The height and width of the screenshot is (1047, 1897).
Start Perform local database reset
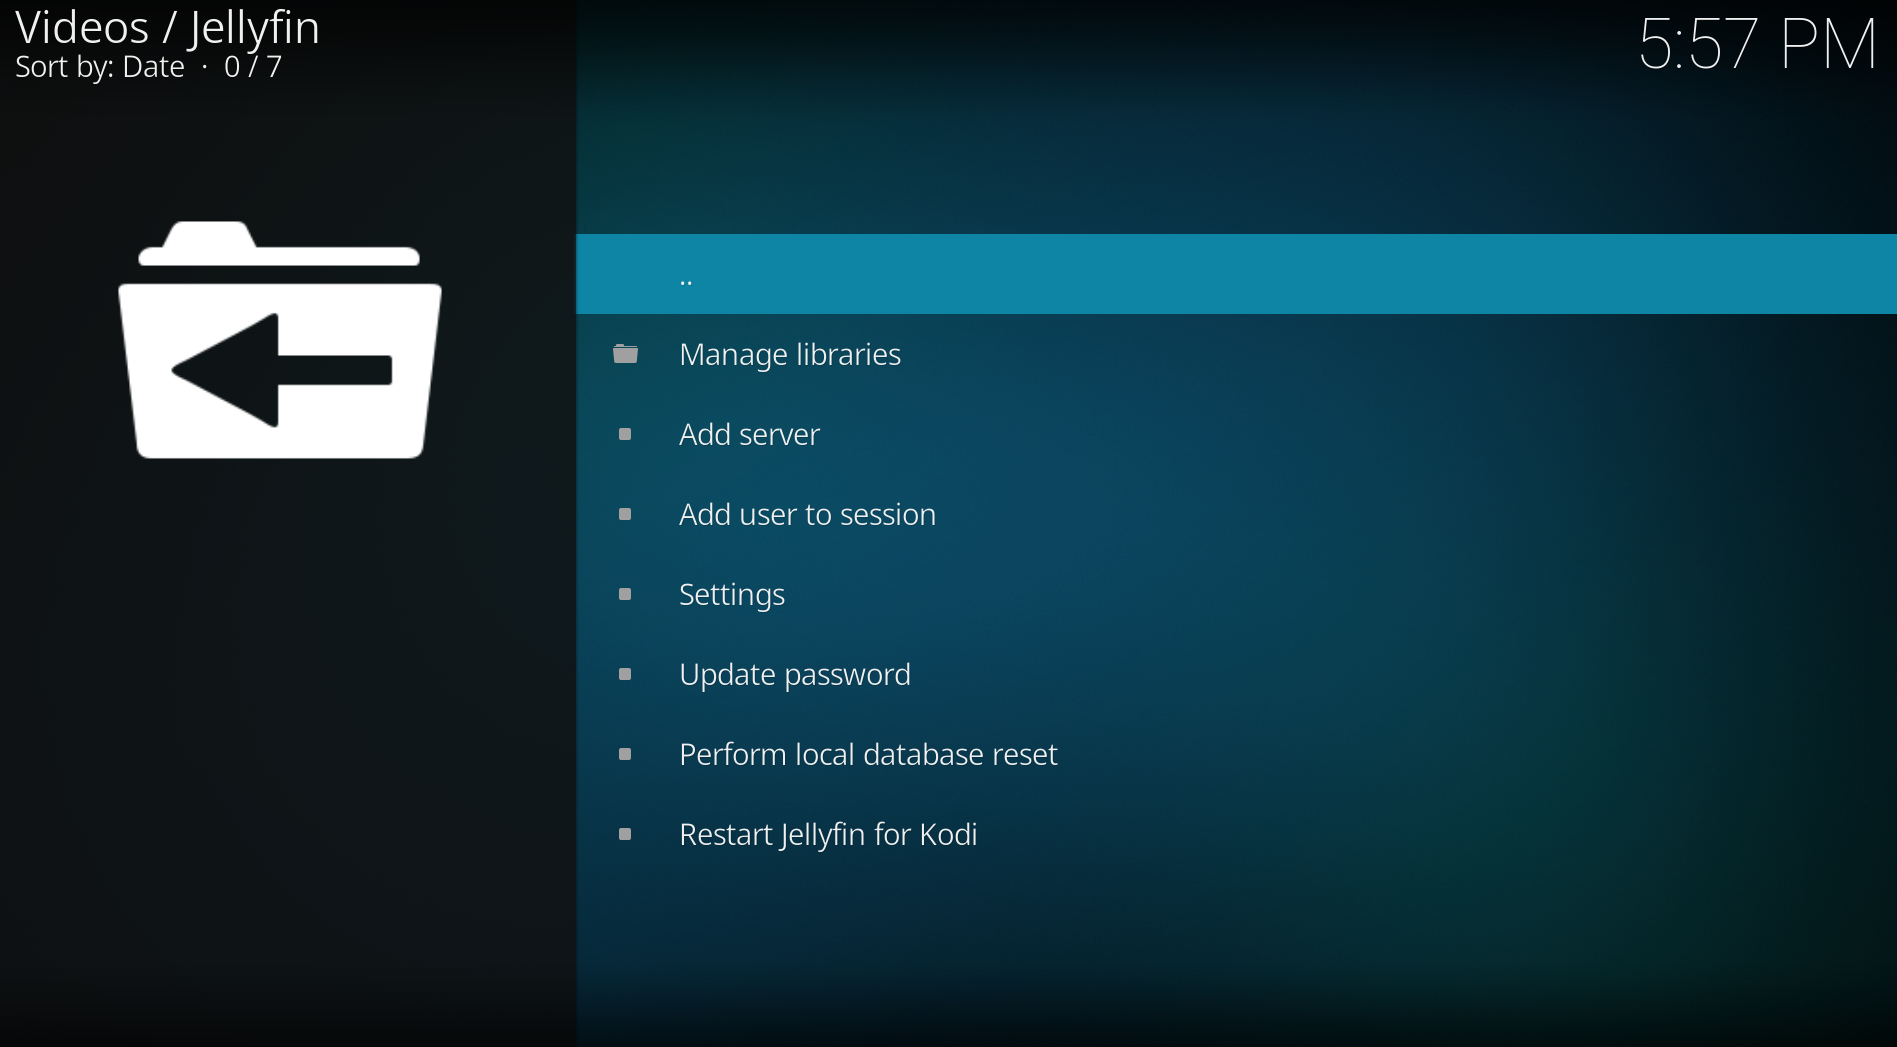[868, 754]
